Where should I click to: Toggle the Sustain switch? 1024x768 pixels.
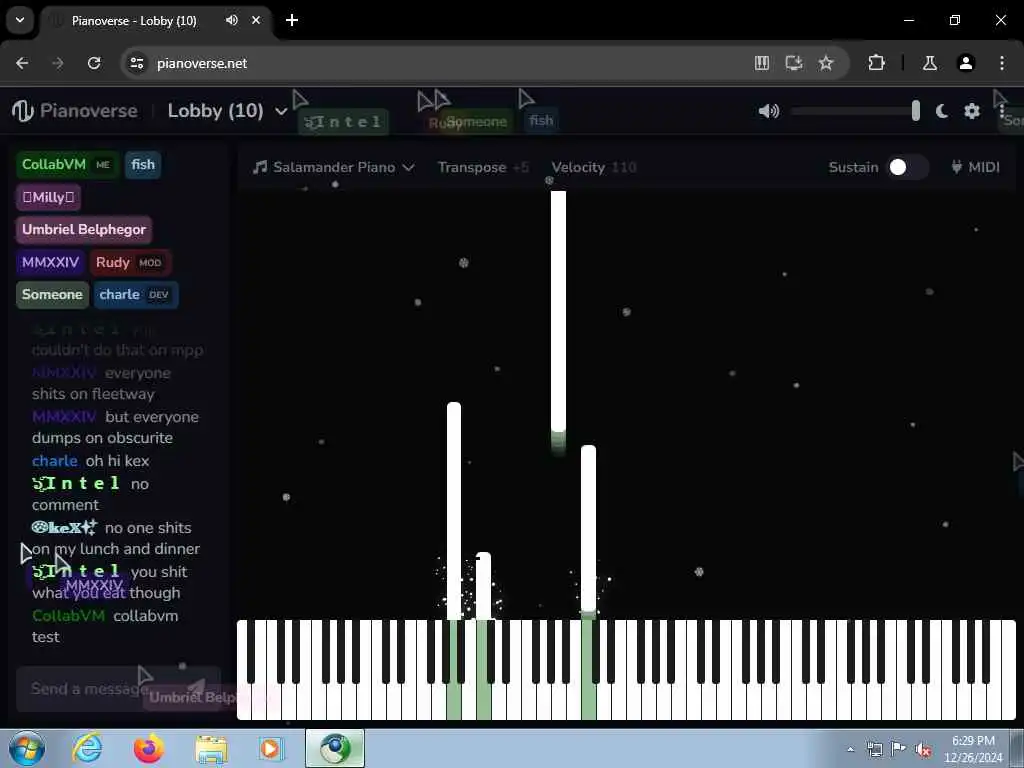click(x=906, y=167)
